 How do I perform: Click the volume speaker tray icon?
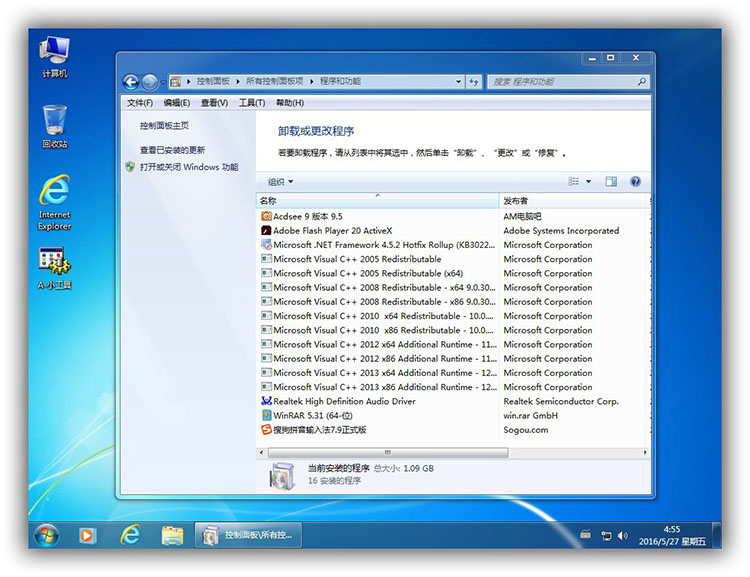click(x=622, y=535)
